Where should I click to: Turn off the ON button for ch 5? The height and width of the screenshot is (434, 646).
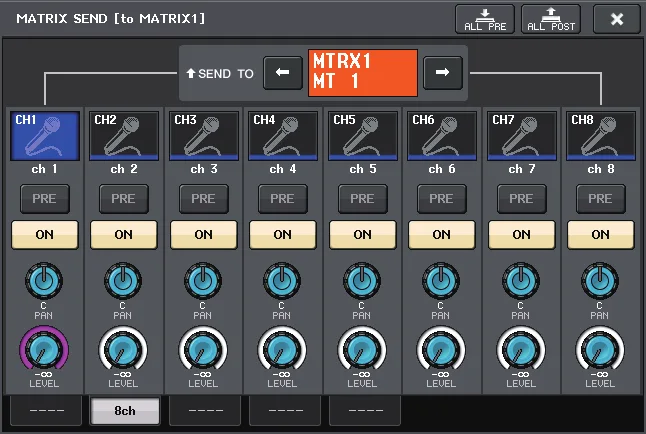[x=363, y=235]
